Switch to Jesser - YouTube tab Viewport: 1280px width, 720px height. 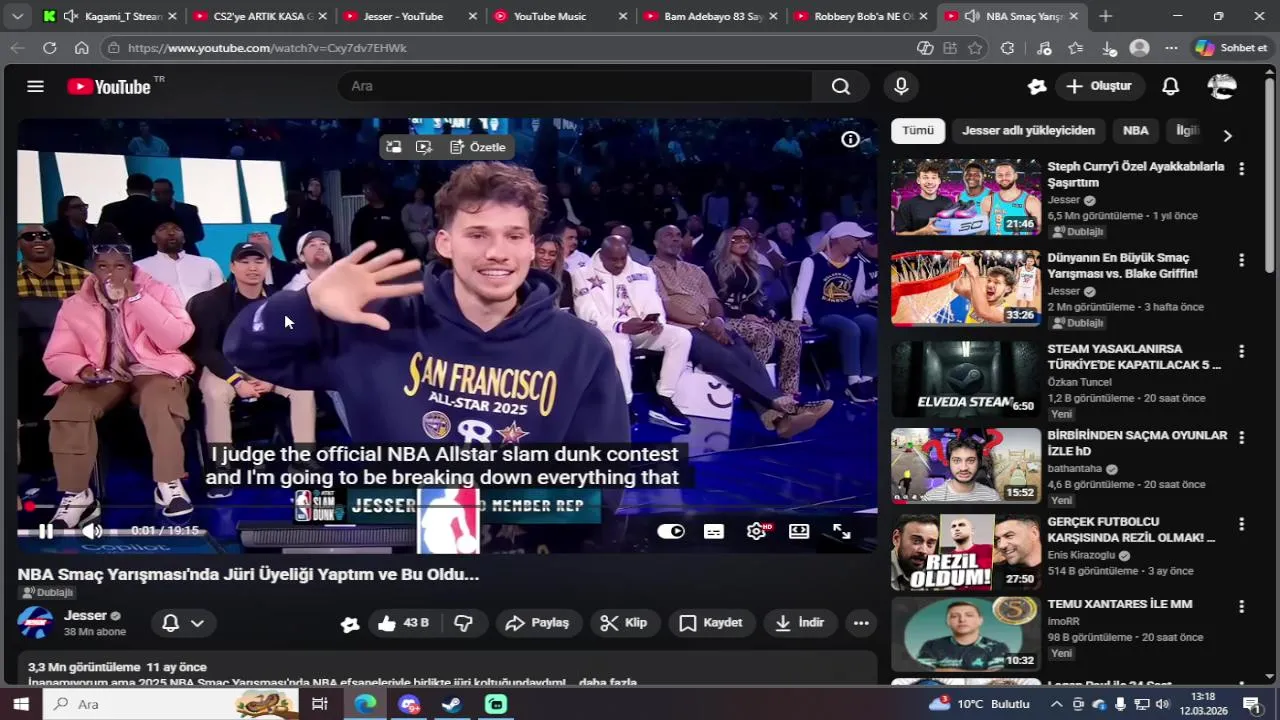tap(410, 16)
